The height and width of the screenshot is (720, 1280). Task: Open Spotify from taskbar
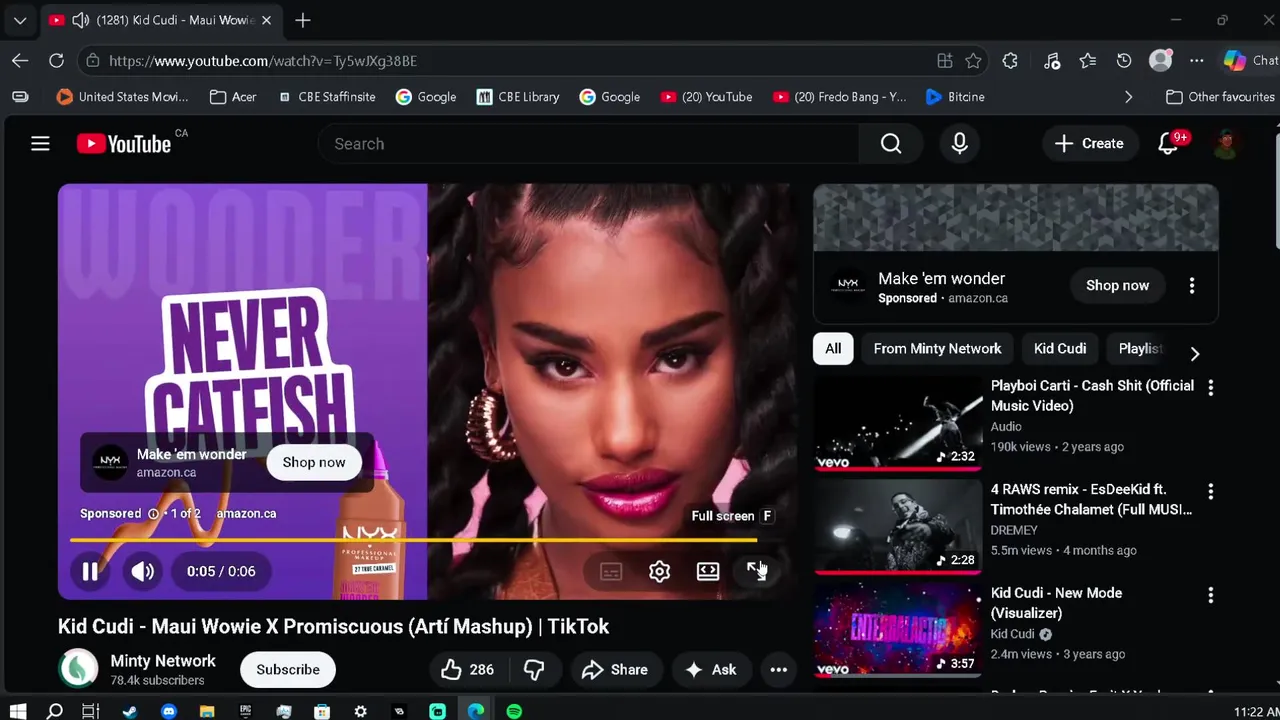514,711
